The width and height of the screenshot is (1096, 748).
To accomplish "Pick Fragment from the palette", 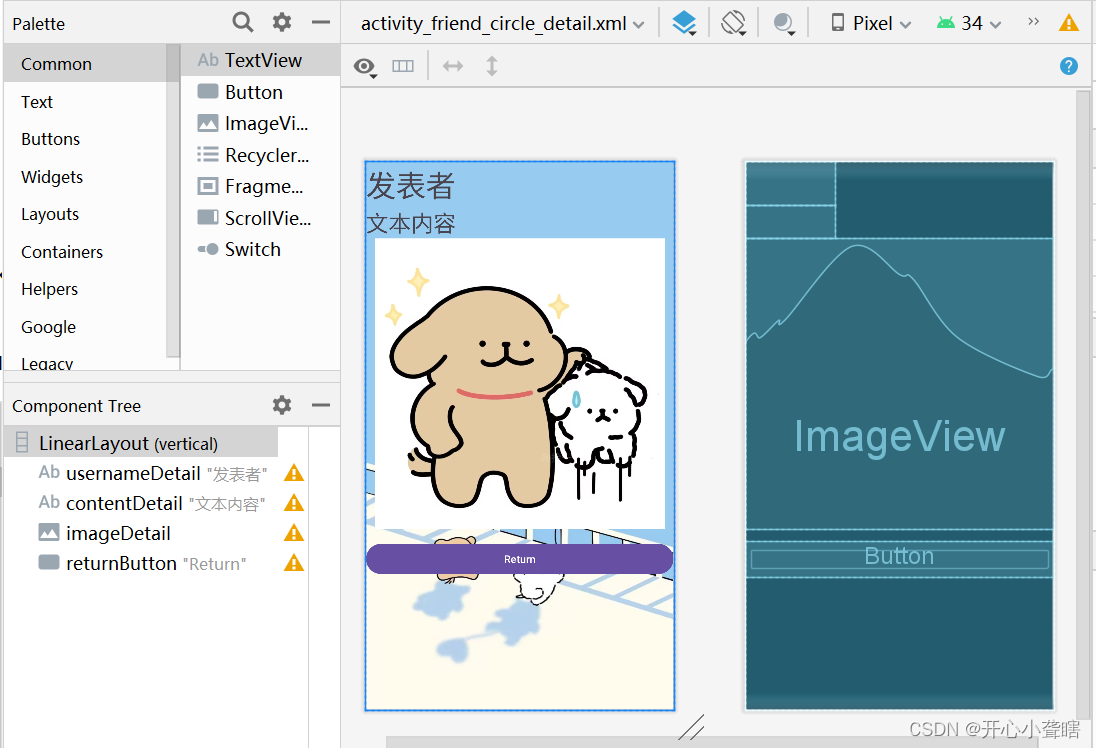I will point(261,186).
